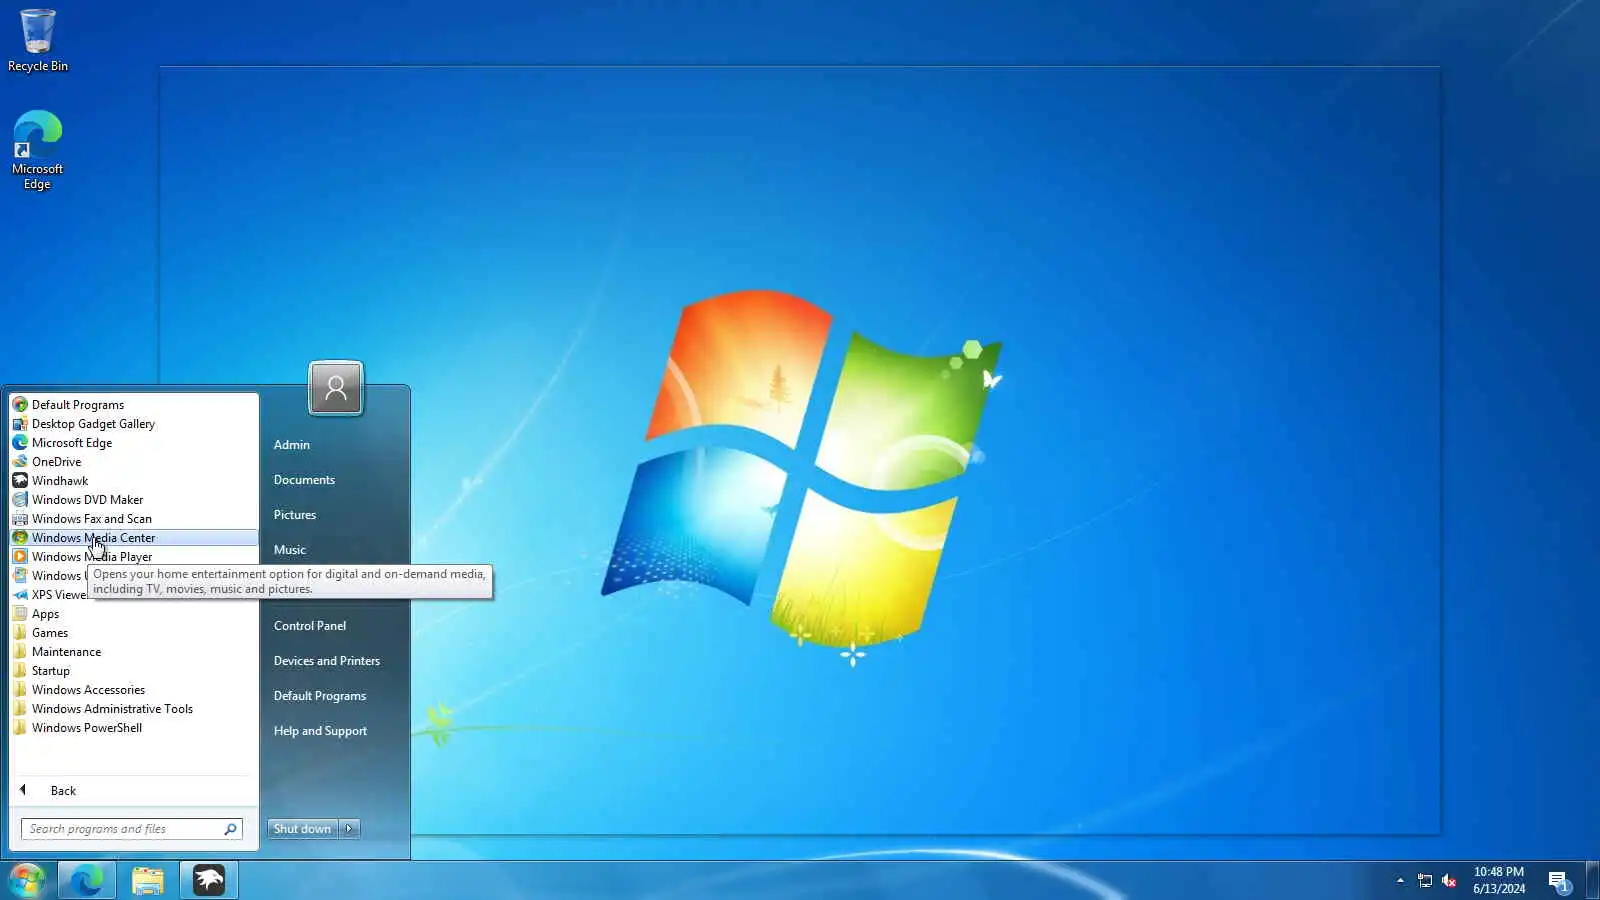Expand the Startup folder

tap(134, 671)
